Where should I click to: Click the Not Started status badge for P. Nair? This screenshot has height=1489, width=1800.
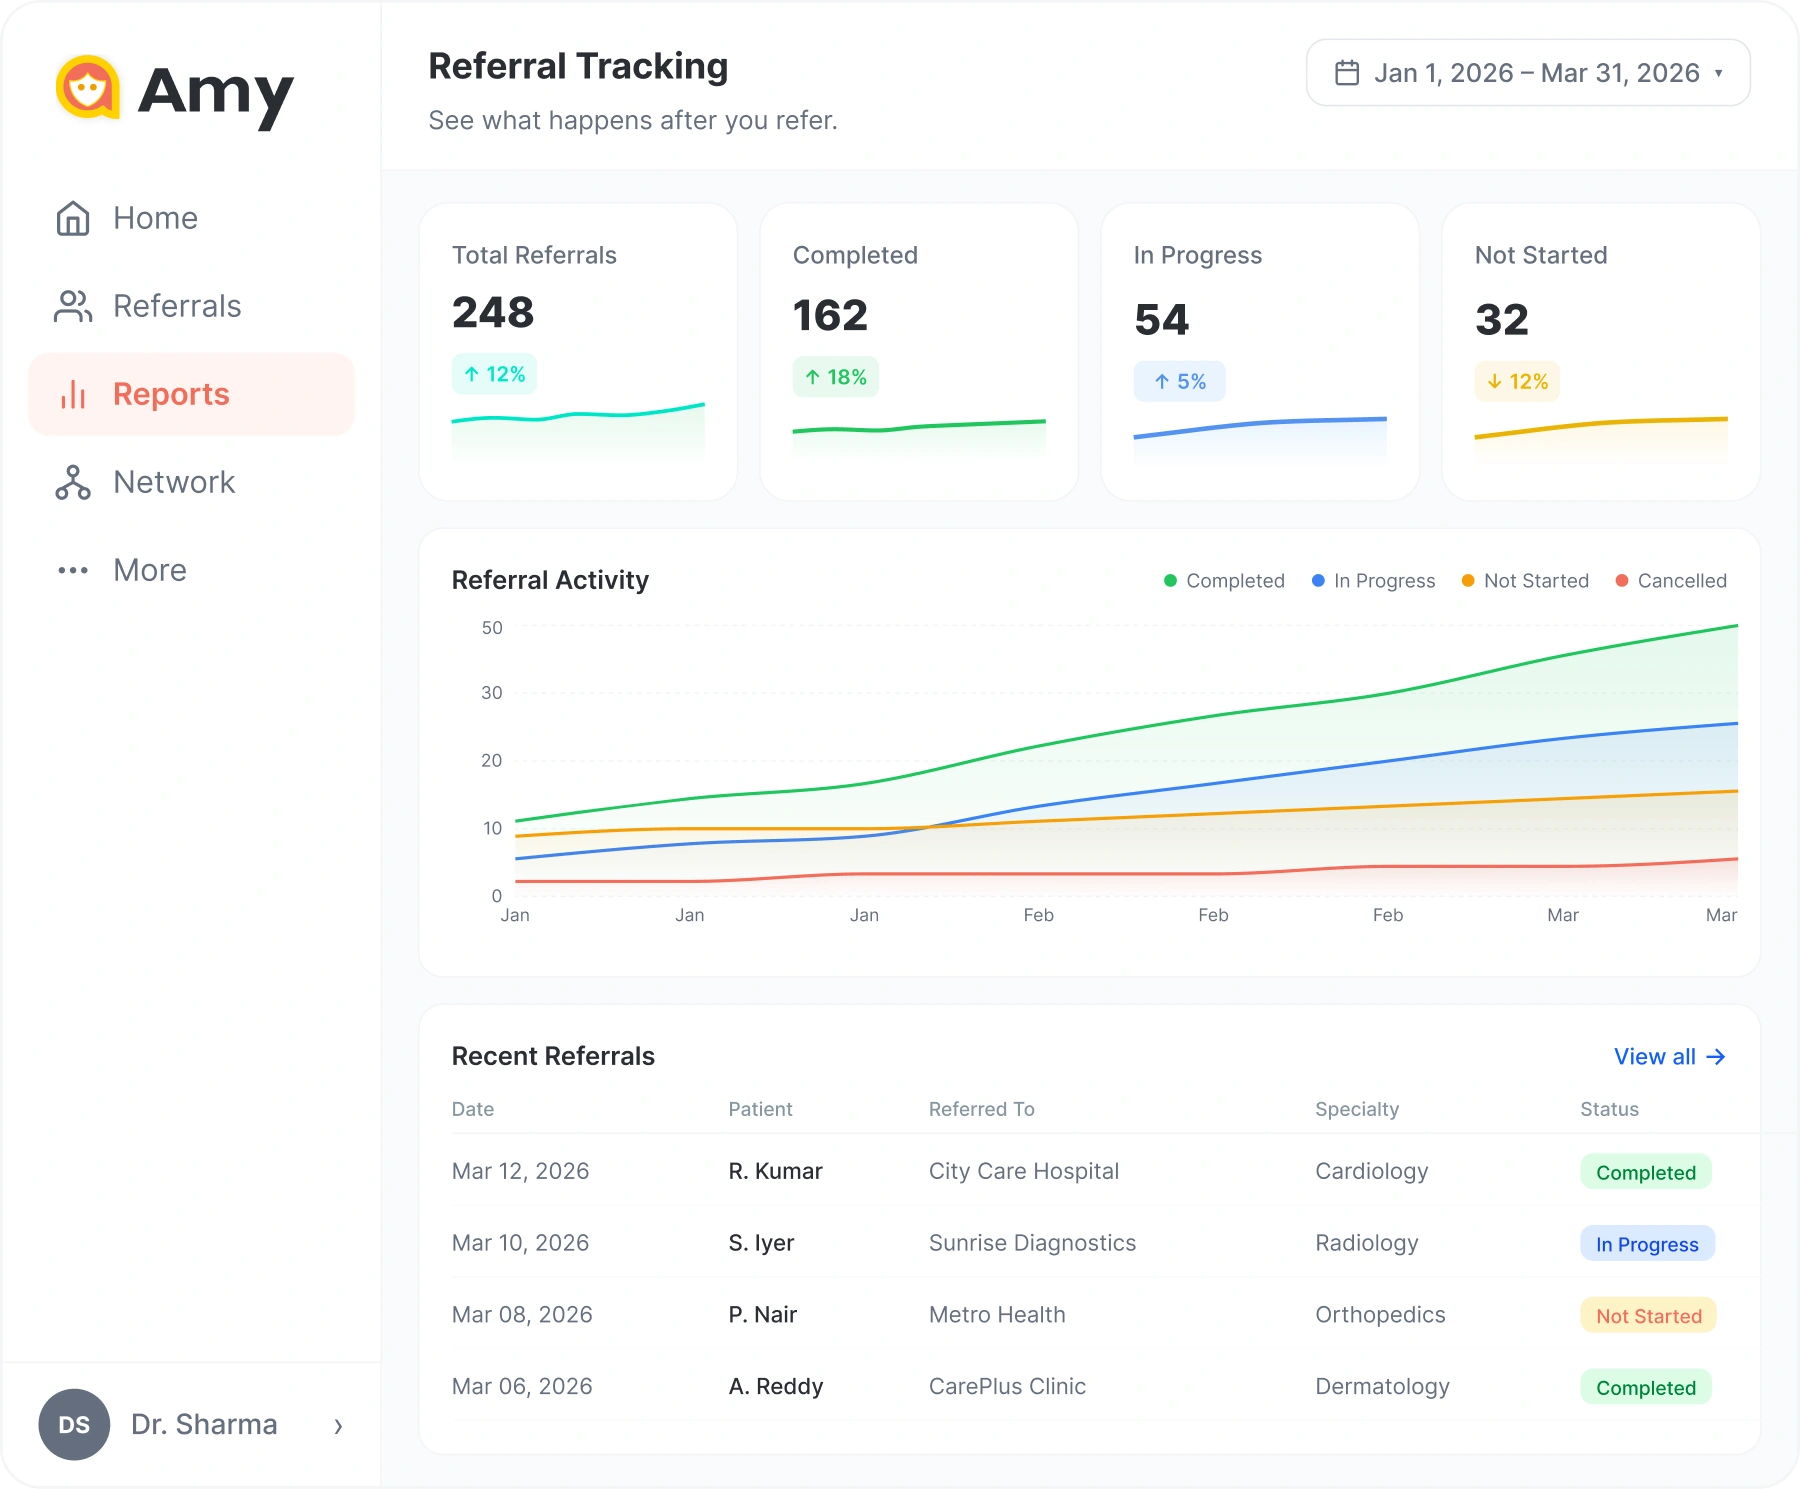pyautogui.click(x=1648, y=1316)
